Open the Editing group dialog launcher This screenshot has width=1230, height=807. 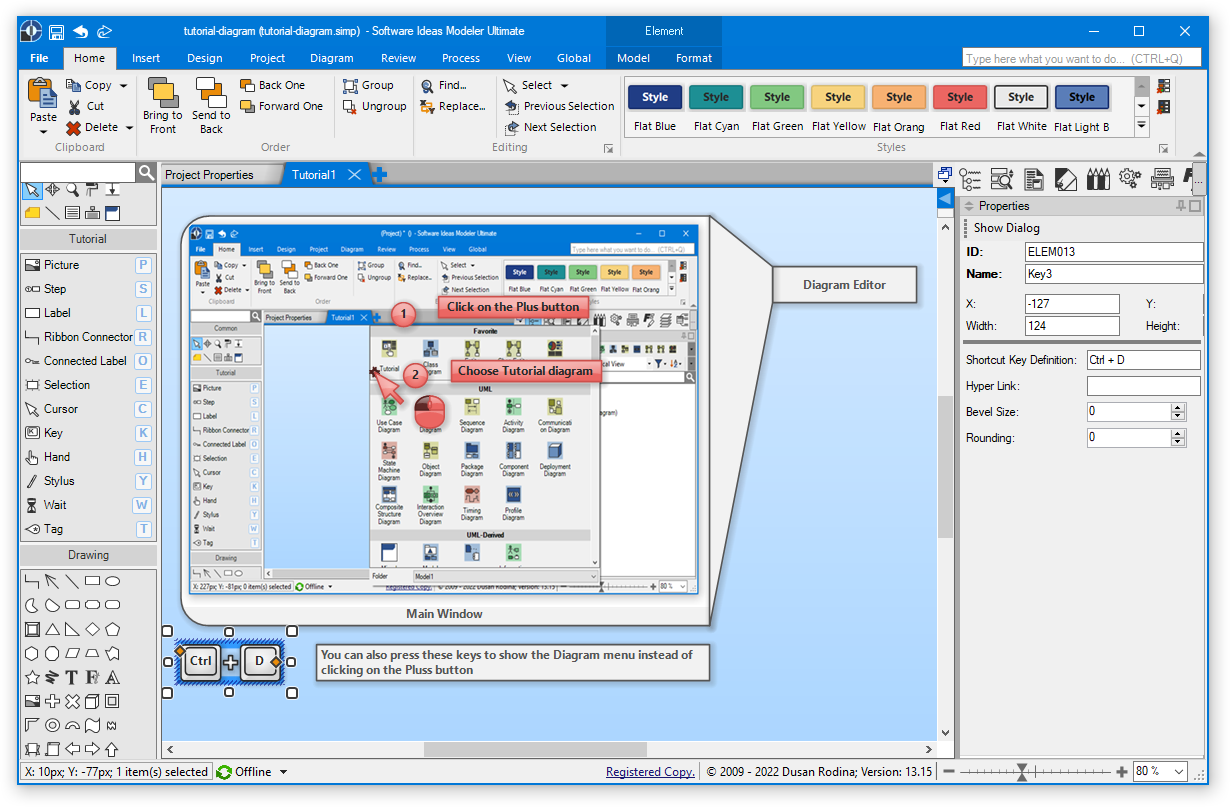pos(608,148)
